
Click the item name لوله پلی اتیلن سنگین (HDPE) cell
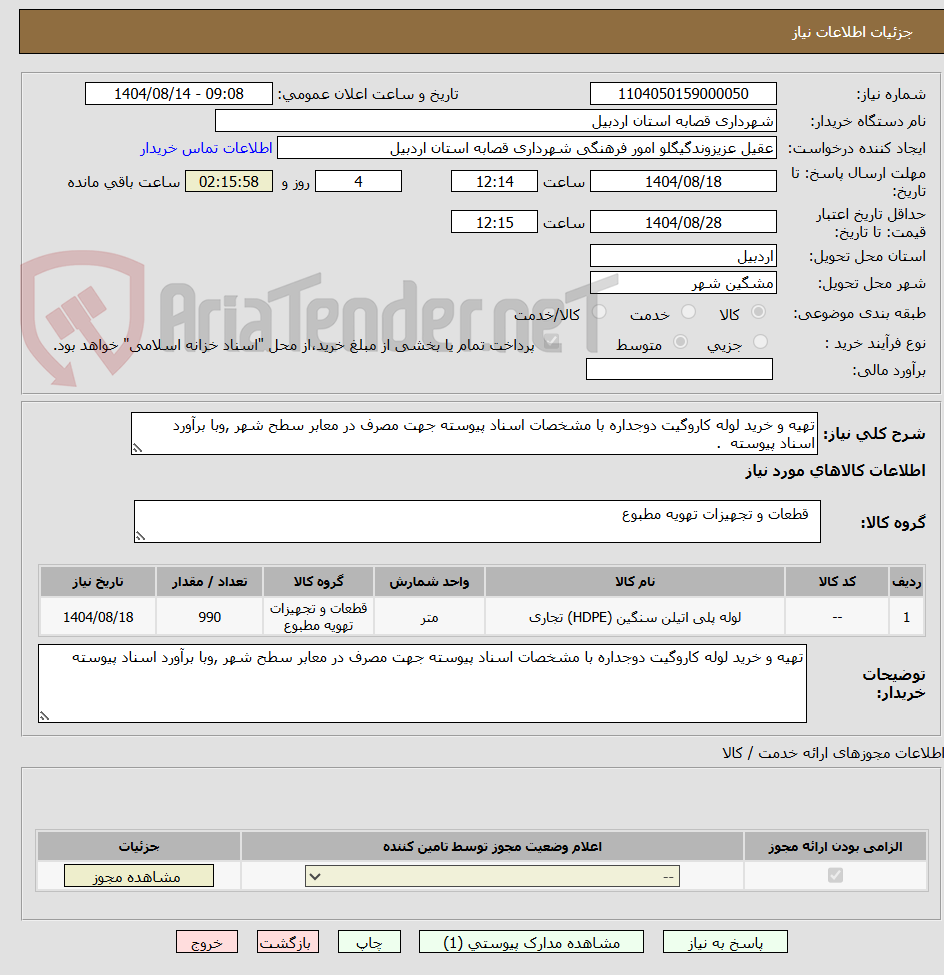click(635, 617)
